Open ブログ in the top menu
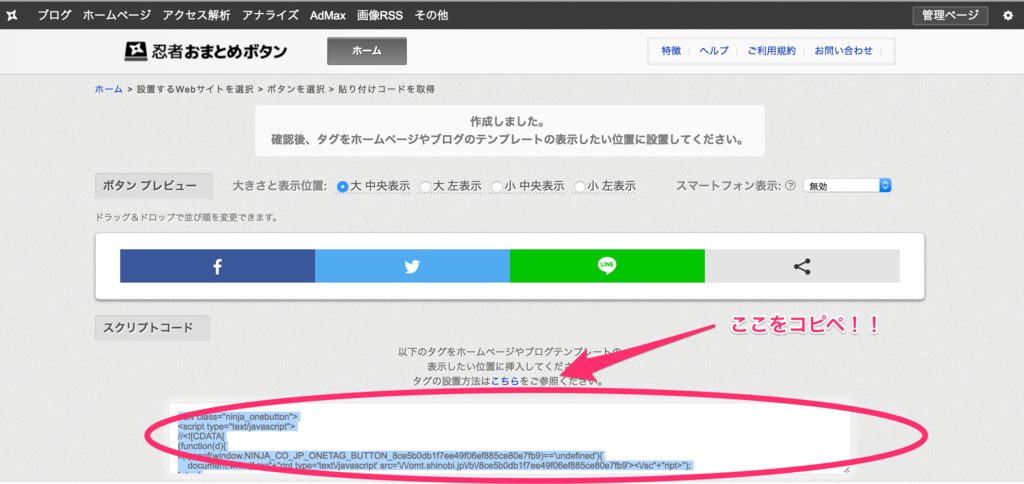 (x=54, y=16)
